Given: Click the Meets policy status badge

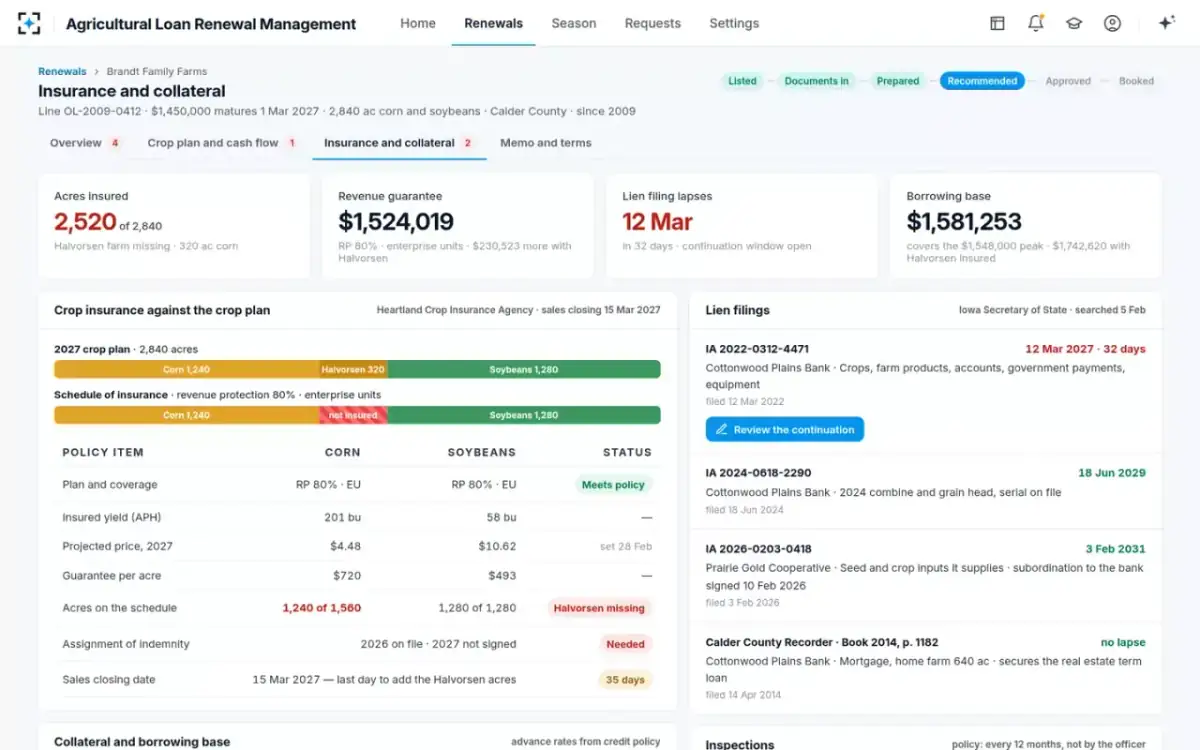Looking at the screenshot, I should (613, 485).
